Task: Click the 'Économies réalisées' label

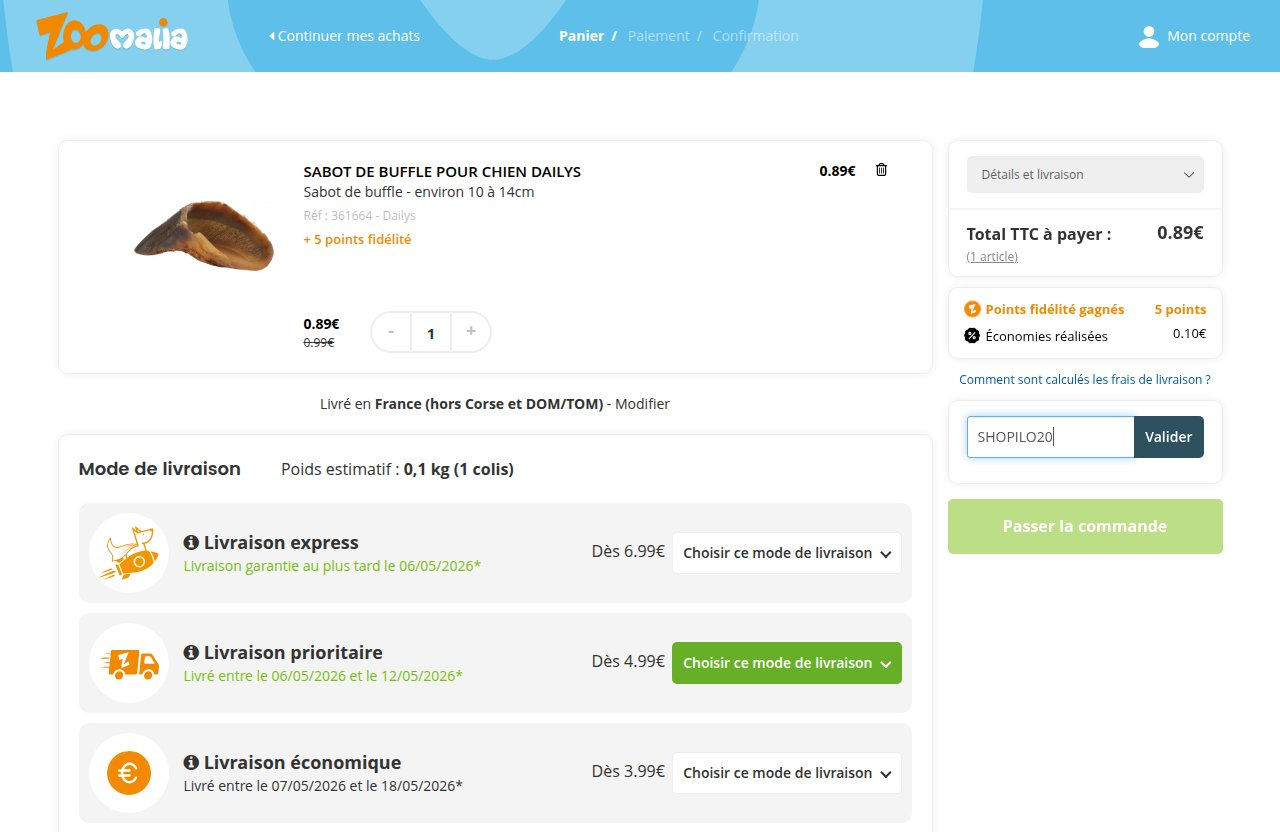Action: 1046,336
